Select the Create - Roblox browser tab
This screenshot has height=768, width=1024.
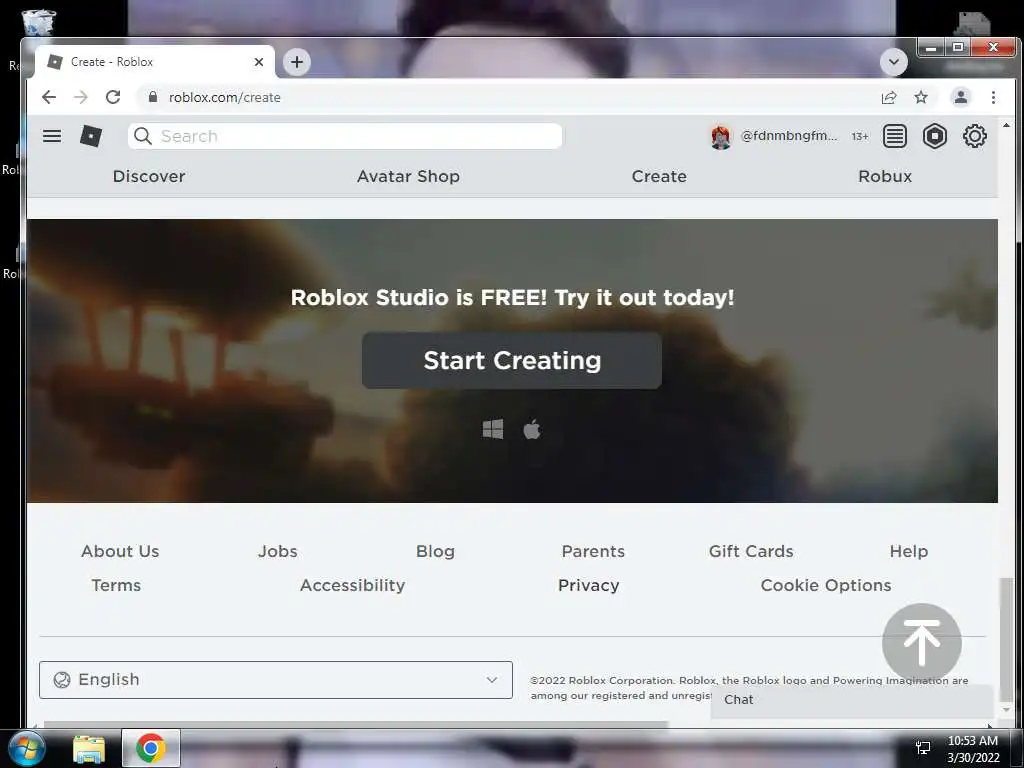click(x=154, y=62)
